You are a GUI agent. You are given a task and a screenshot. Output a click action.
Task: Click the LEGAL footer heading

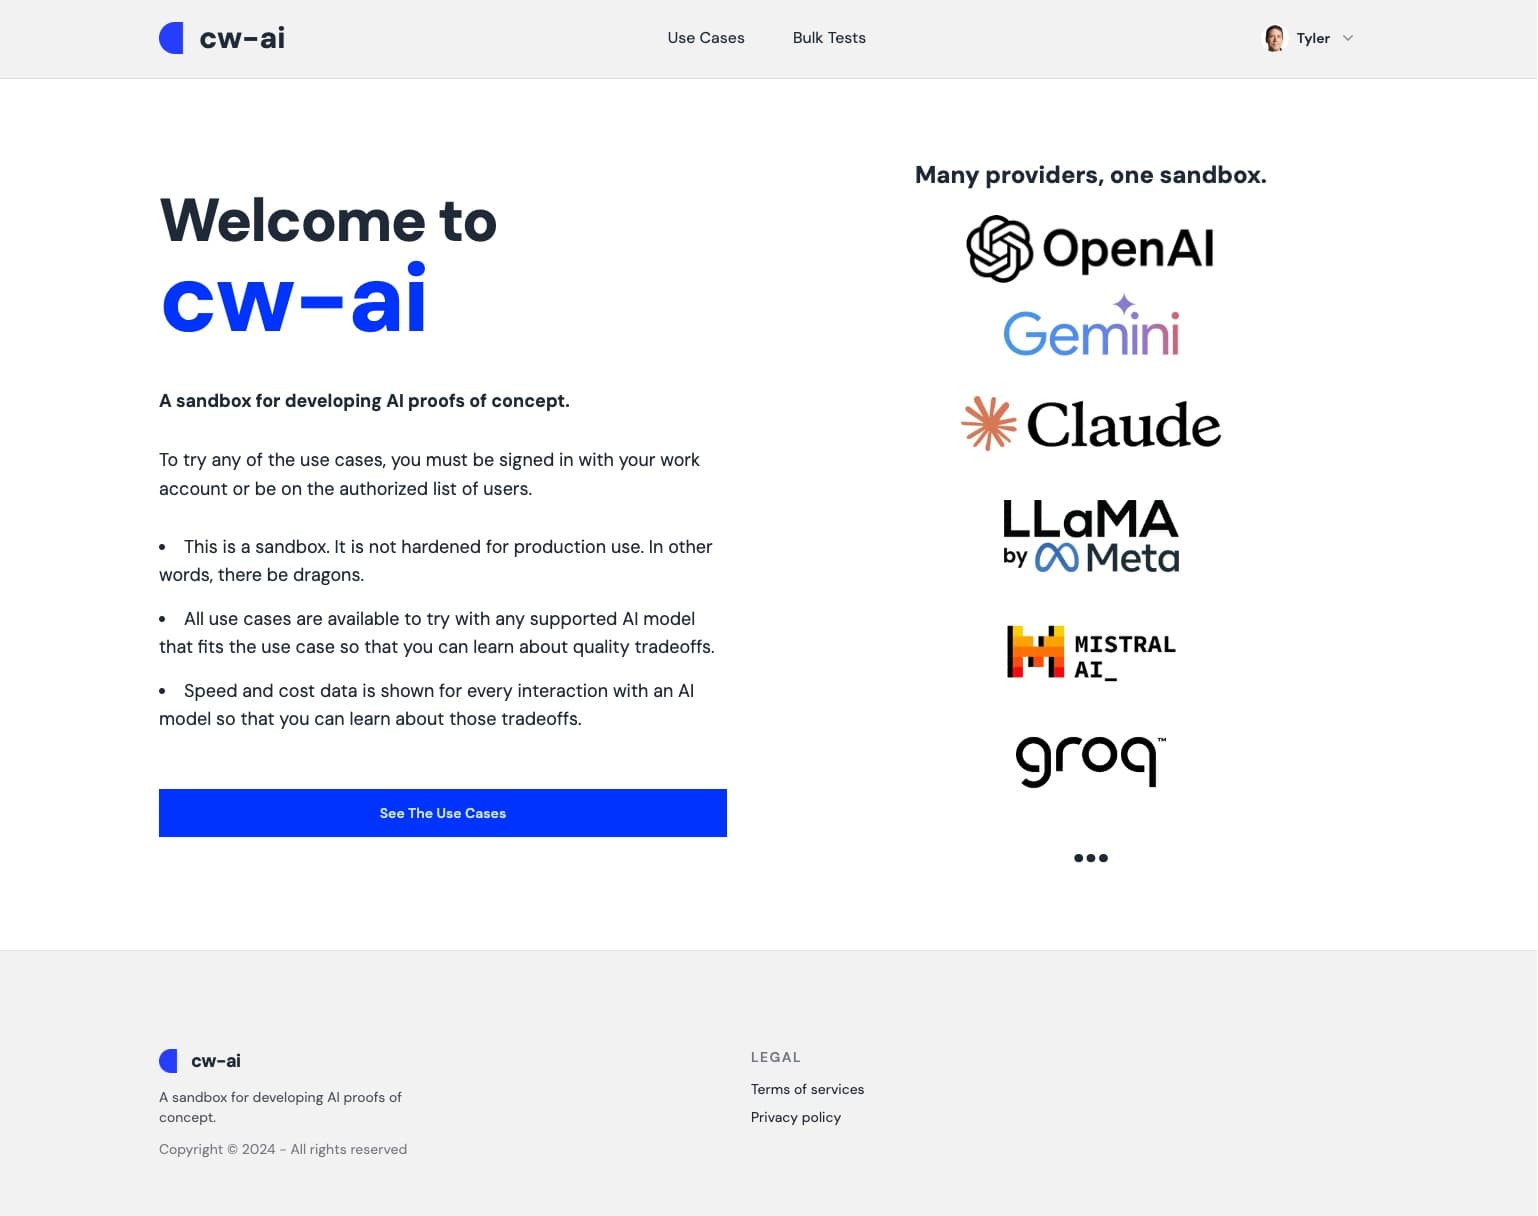(x=776, y=1057)
